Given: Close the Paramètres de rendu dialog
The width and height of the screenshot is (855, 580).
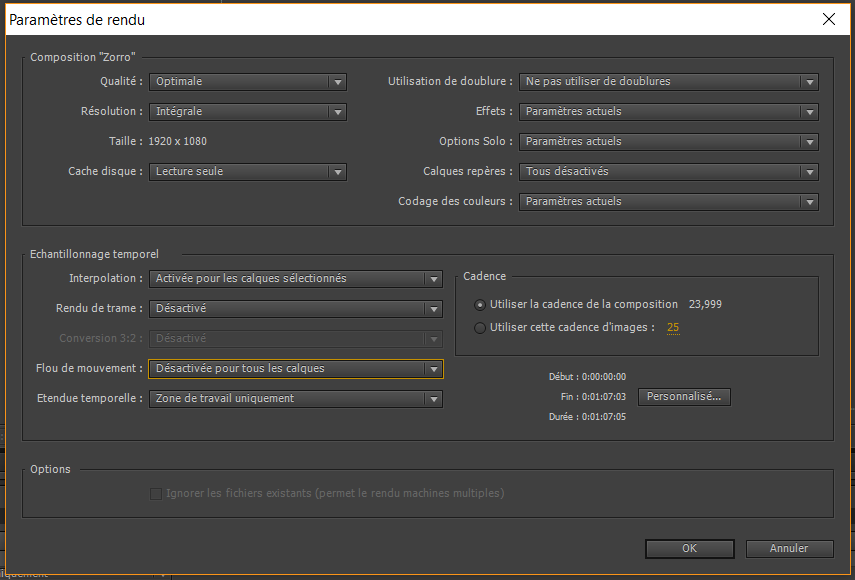Looking at the screenshot, I should (x=828, y=19).
